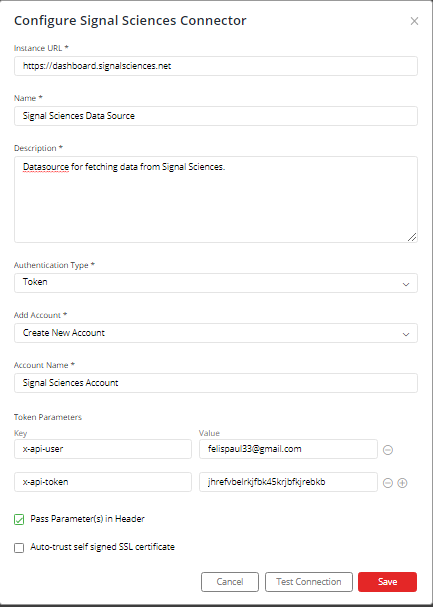The width and height of the screenshot is (433, 607).
Task: Click the dialog title text
Action: pos(130,21)
